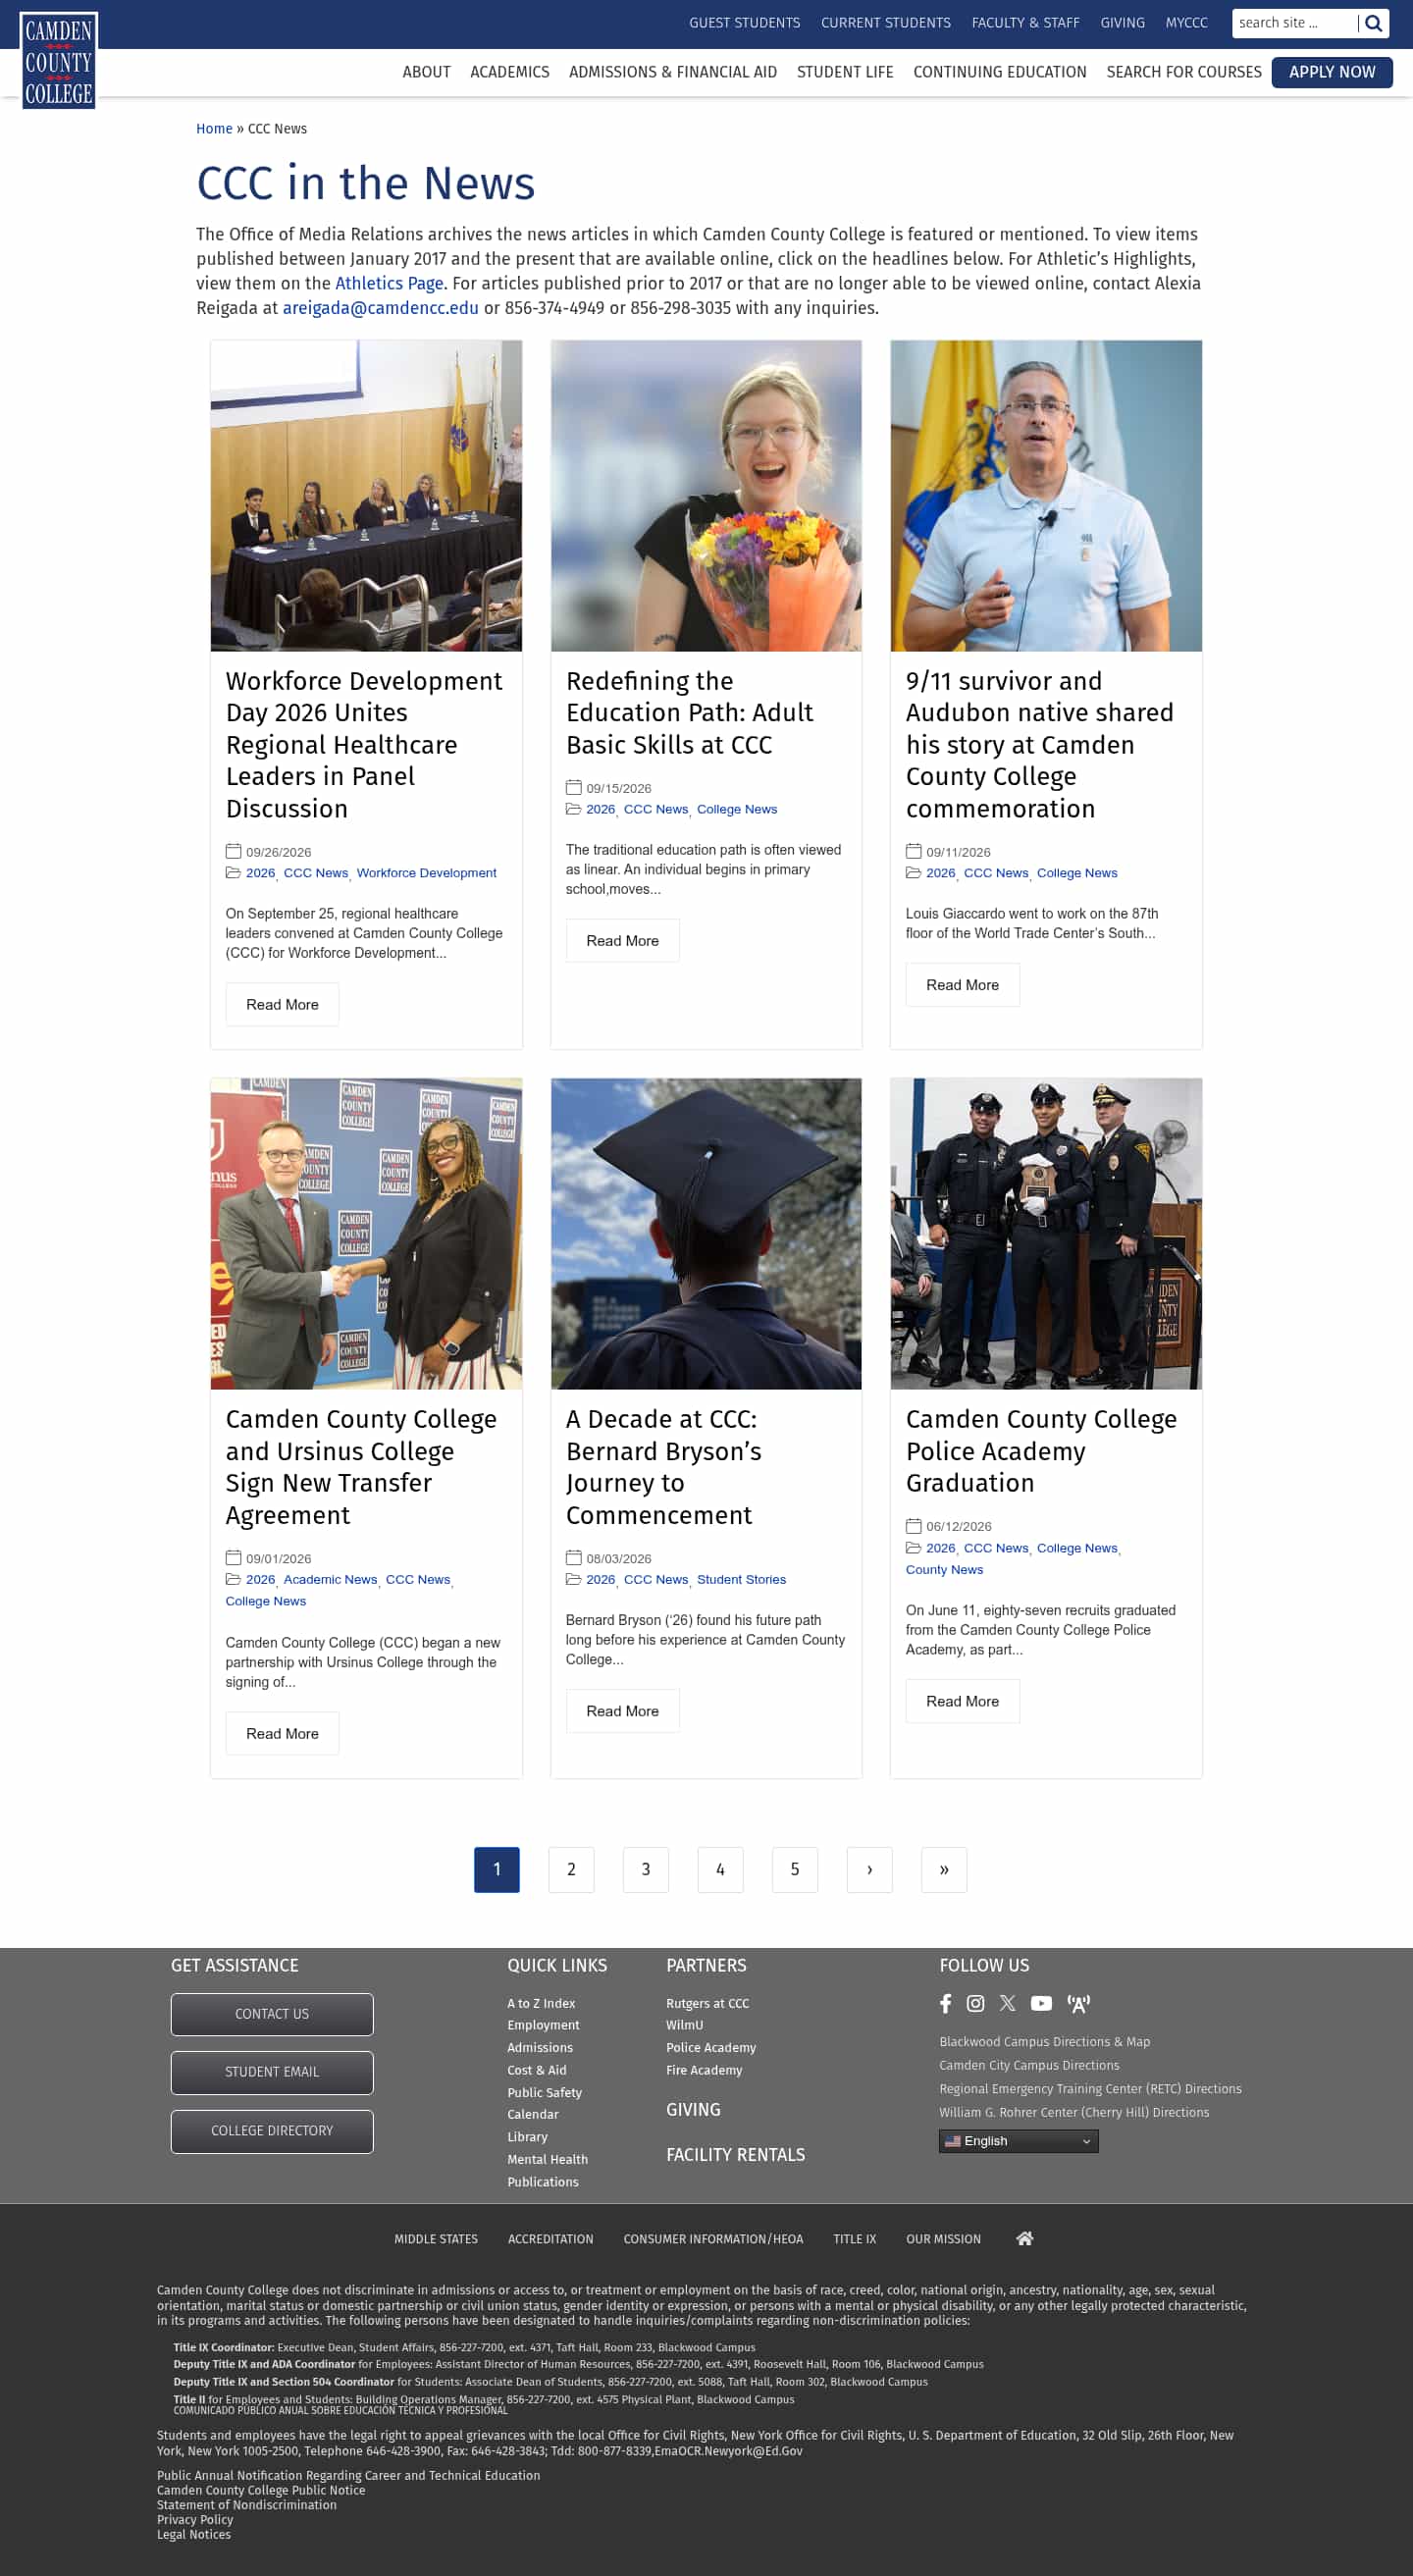
Task: Open the YouTube icon in footer
Action: pyautogui.click(x=1041, y=2003)
